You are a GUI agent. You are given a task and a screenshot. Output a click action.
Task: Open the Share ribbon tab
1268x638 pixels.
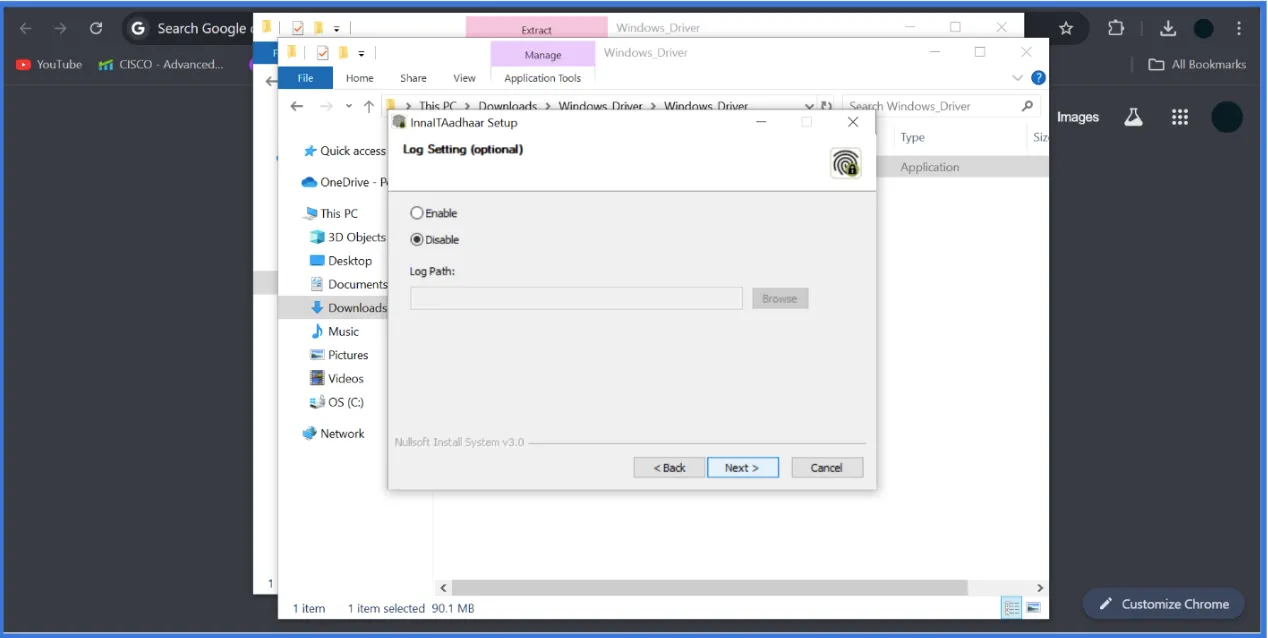point(413,78)
